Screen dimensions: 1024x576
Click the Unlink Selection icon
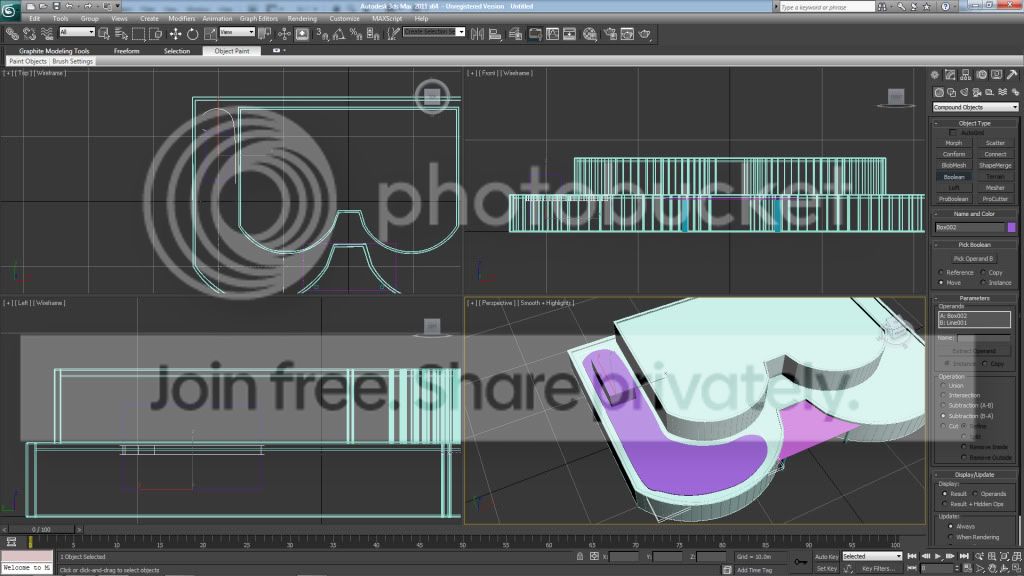[x=29, y=34]
